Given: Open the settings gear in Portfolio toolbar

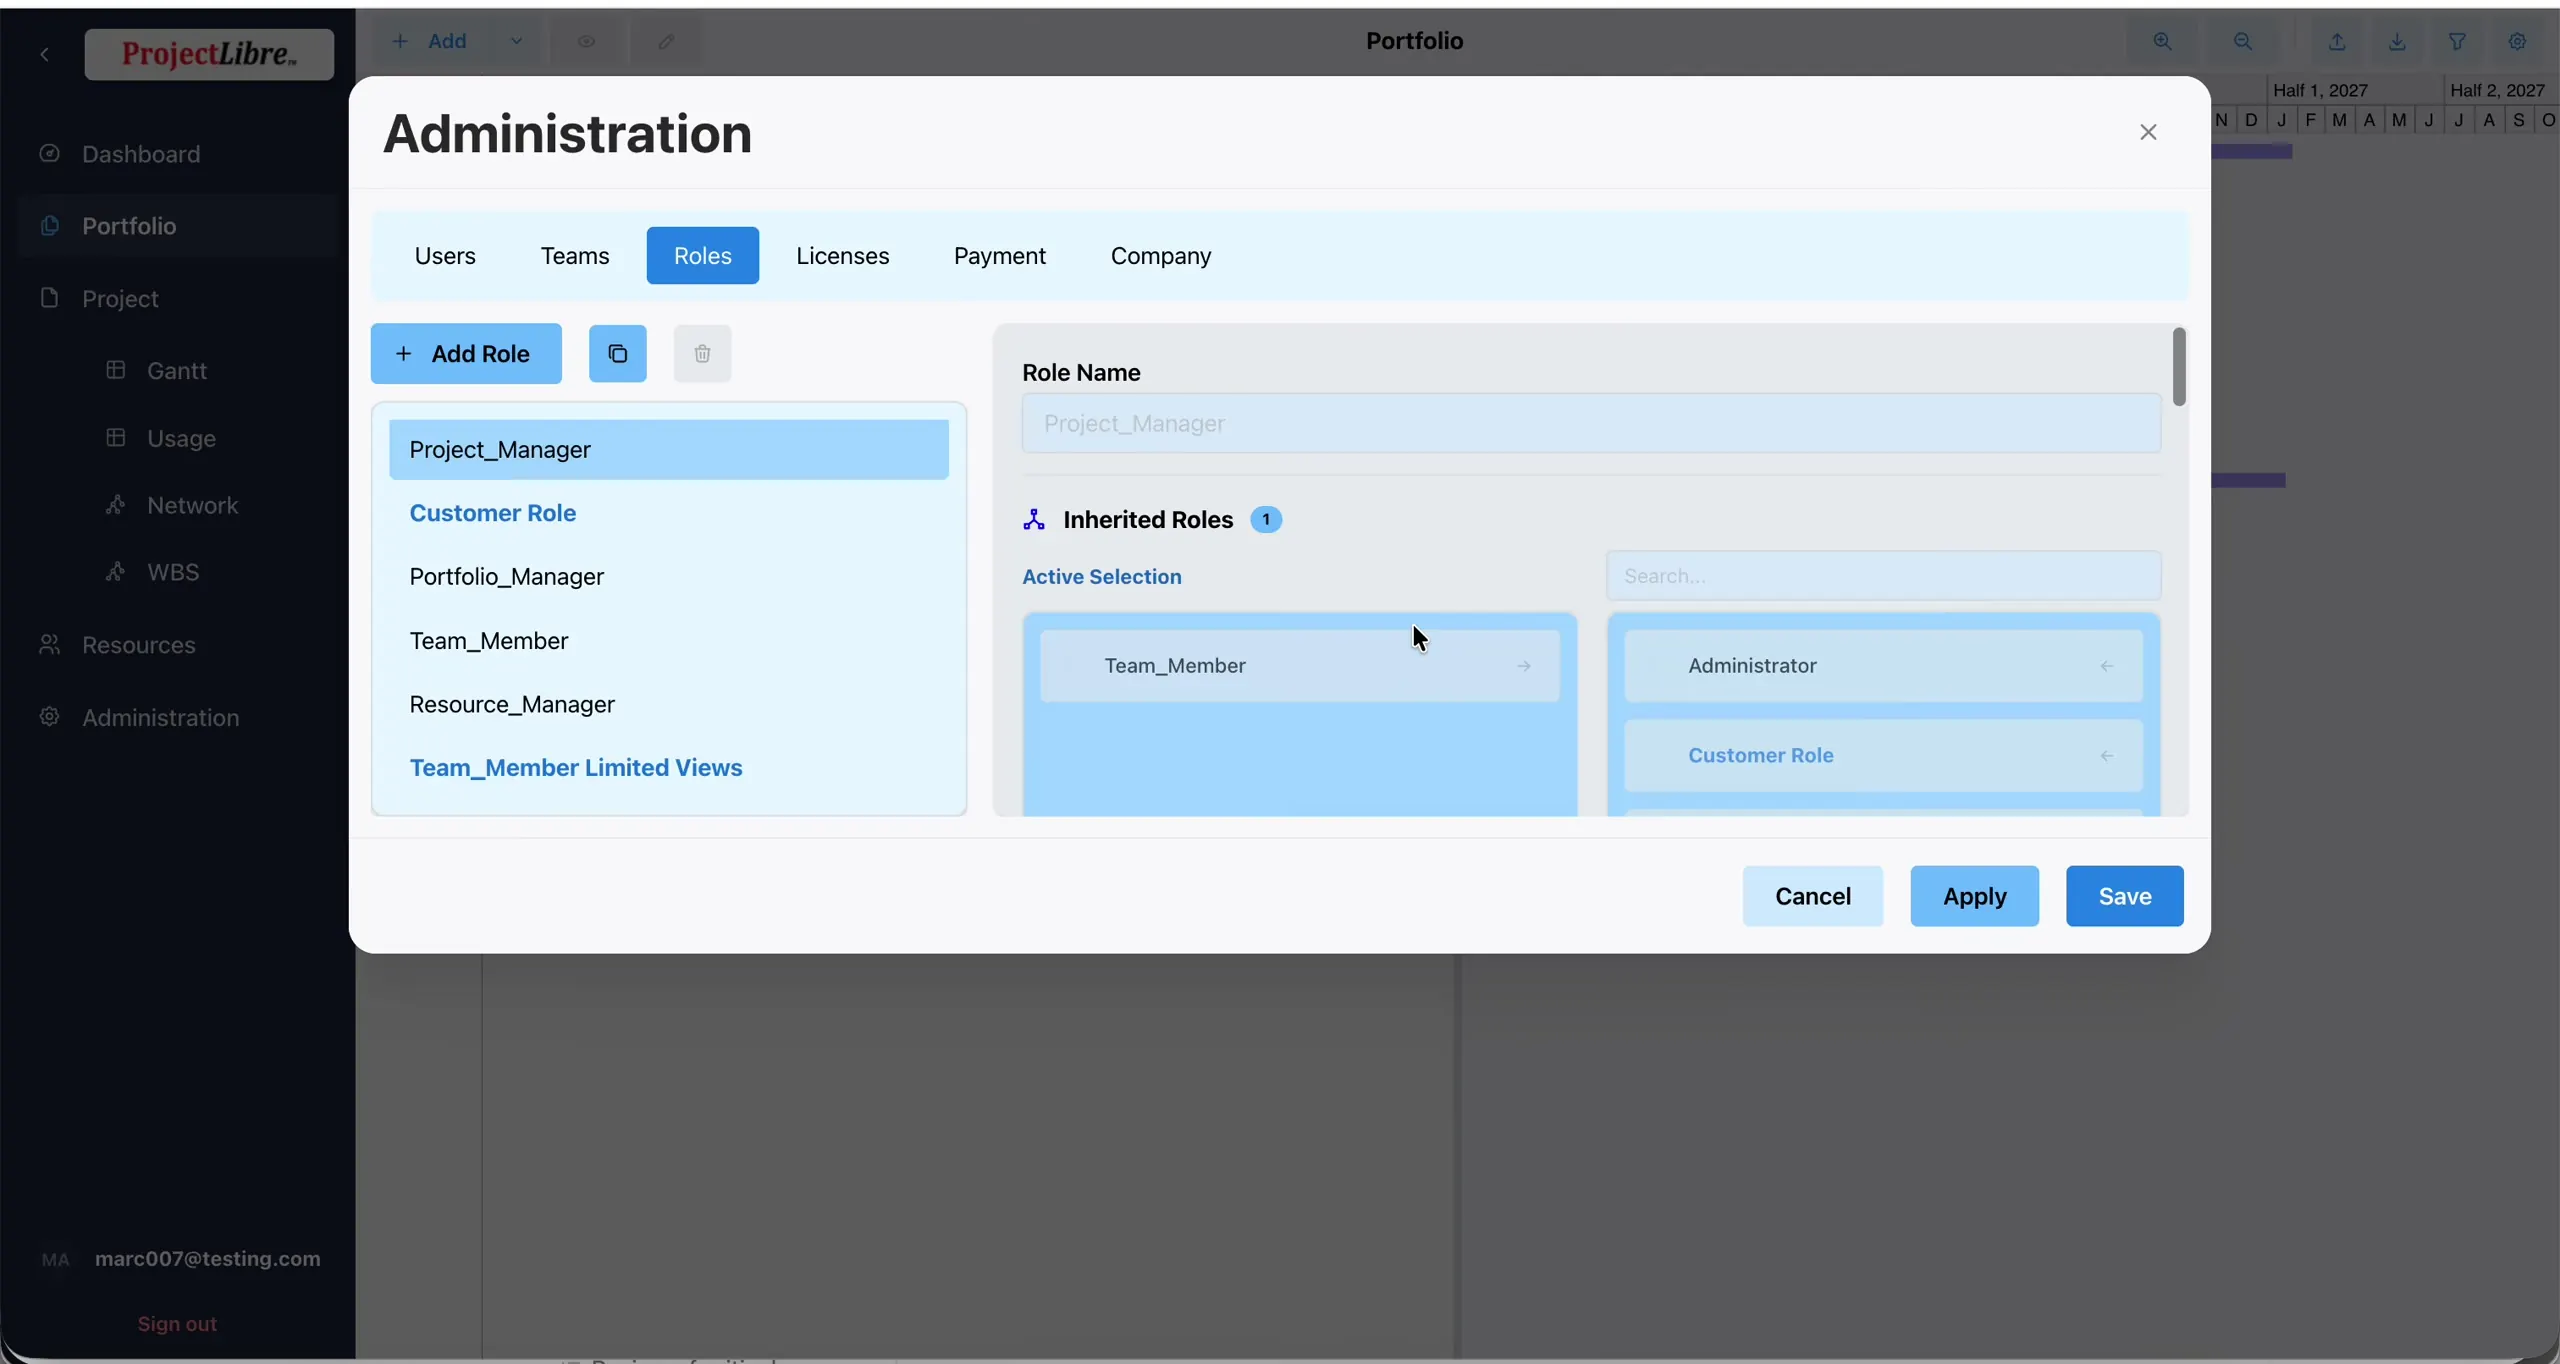Looking at the screenshot, I should pyautogui.click(x=2517, y=41).
